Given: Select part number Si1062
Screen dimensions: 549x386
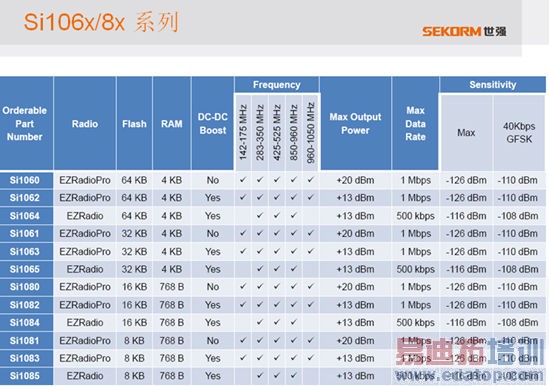Looking at the screenshot, I should point(25,198).
